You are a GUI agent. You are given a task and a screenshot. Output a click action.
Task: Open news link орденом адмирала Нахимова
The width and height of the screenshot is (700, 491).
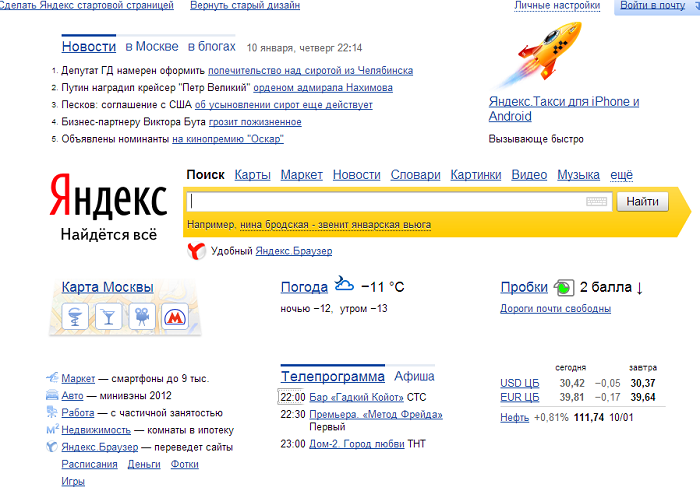point(323,87)
